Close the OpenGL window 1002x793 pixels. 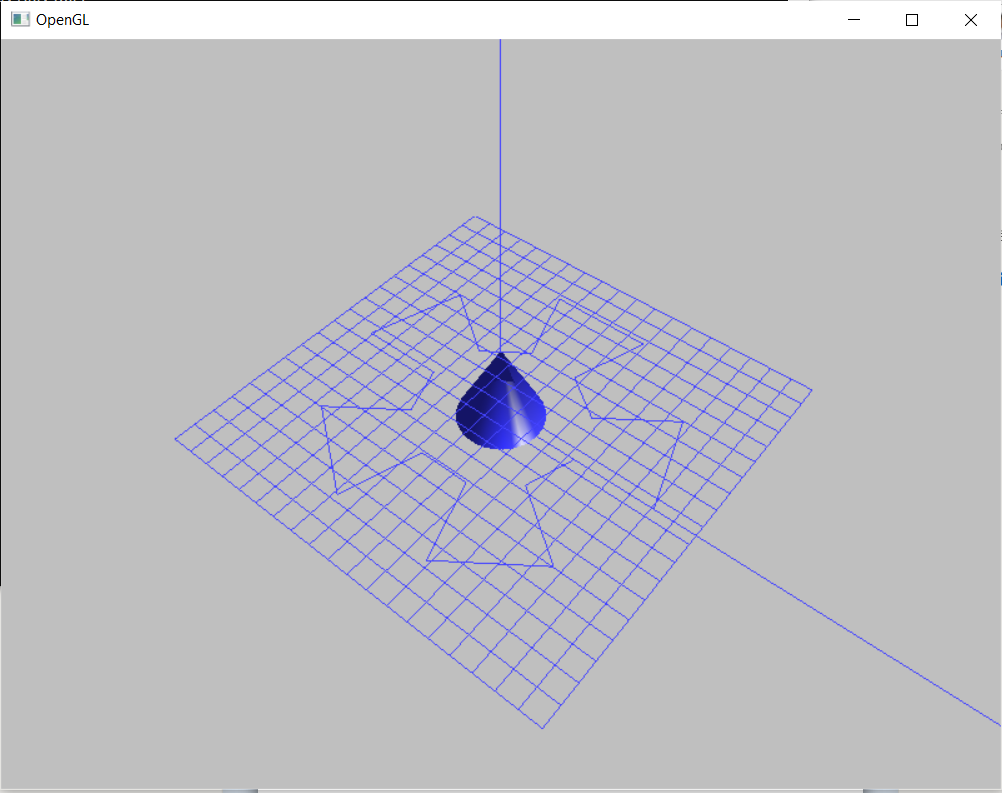click(969, 19)
